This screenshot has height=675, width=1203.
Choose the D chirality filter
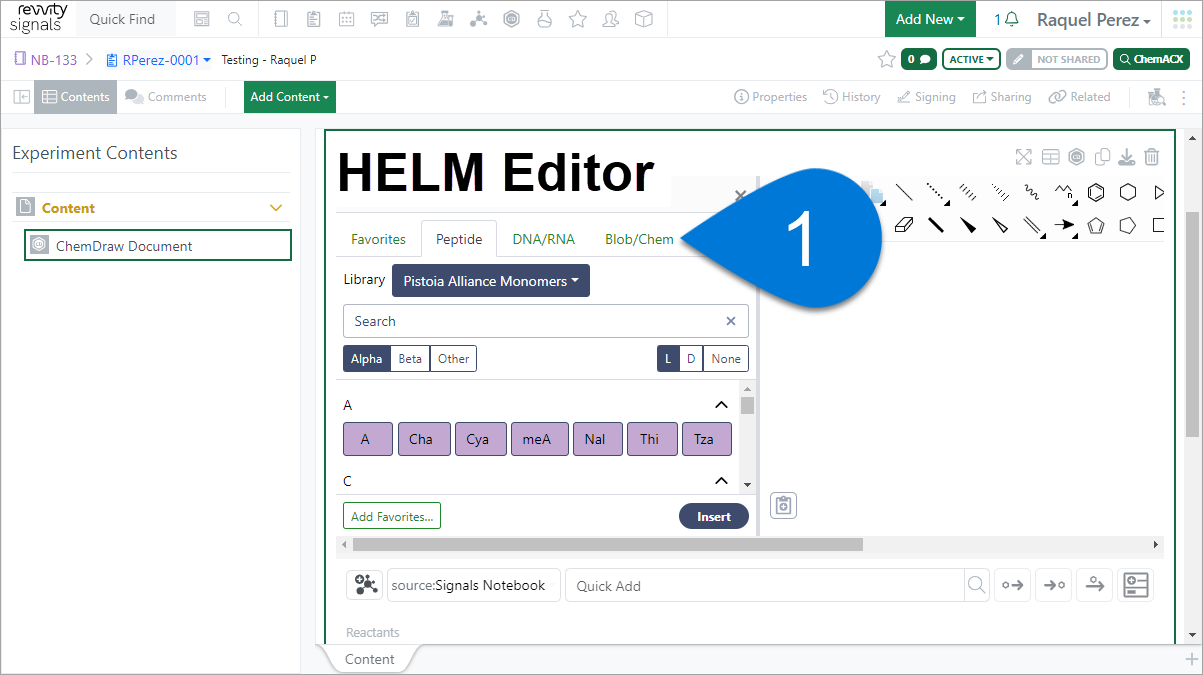(690, 359)
